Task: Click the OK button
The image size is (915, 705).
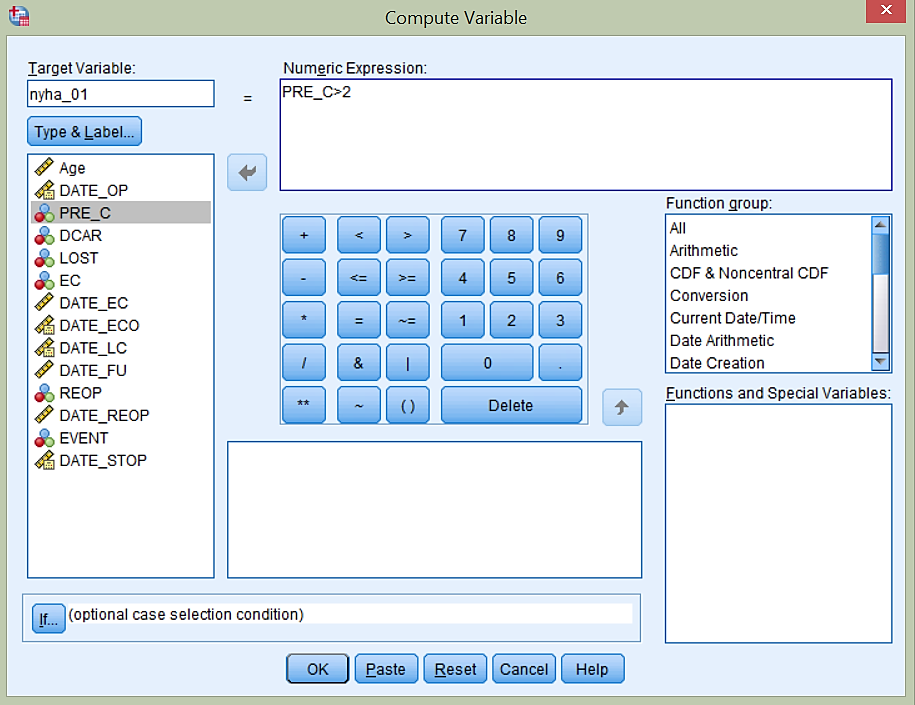Action: click(x=317, y=669)
